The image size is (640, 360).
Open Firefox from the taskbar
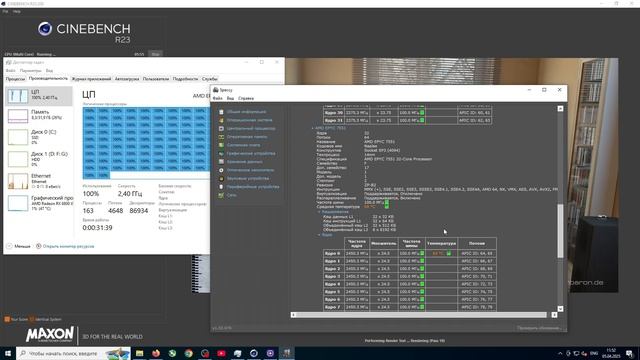156,353
